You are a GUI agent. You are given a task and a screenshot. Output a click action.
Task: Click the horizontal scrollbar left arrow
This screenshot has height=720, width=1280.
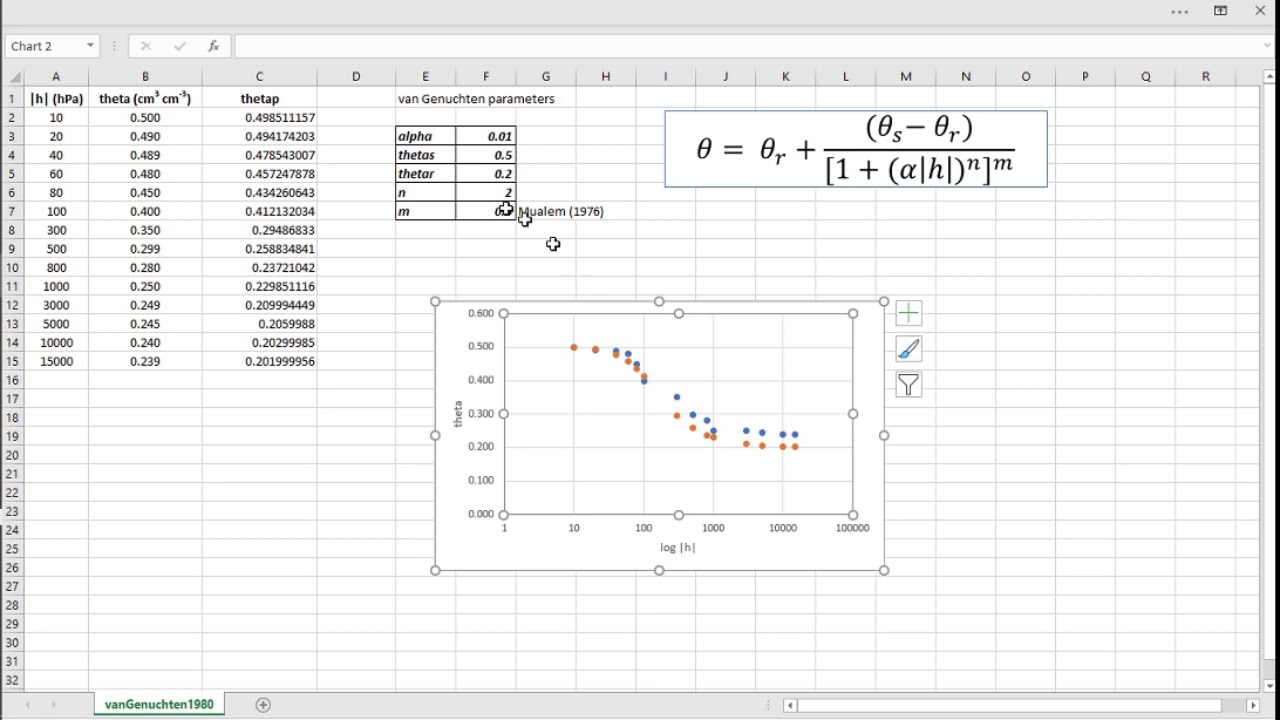coord(790,705)
